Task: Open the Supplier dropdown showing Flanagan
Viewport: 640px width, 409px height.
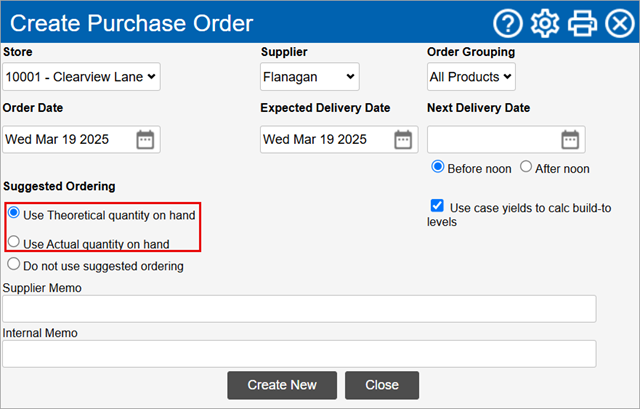Action: click(310, 77)
